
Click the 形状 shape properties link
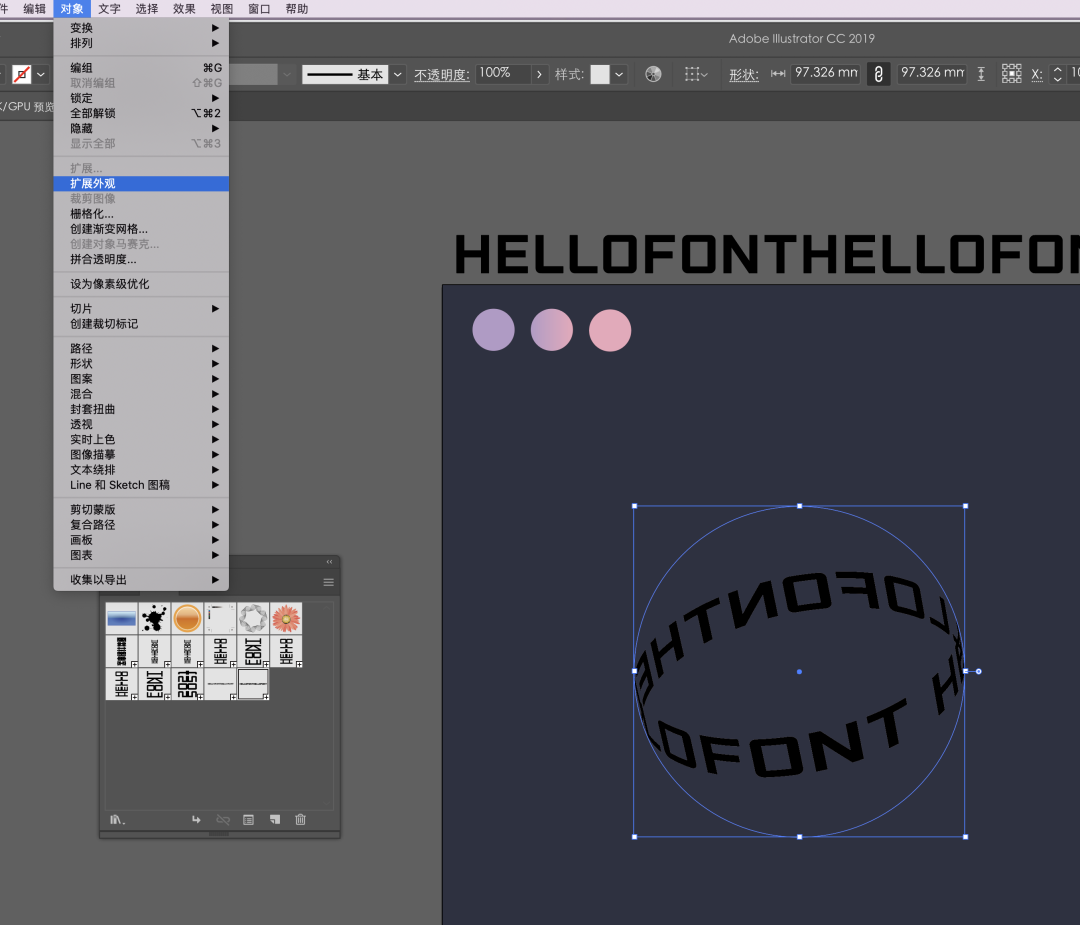pyautogui.click(x=743, y=75)
